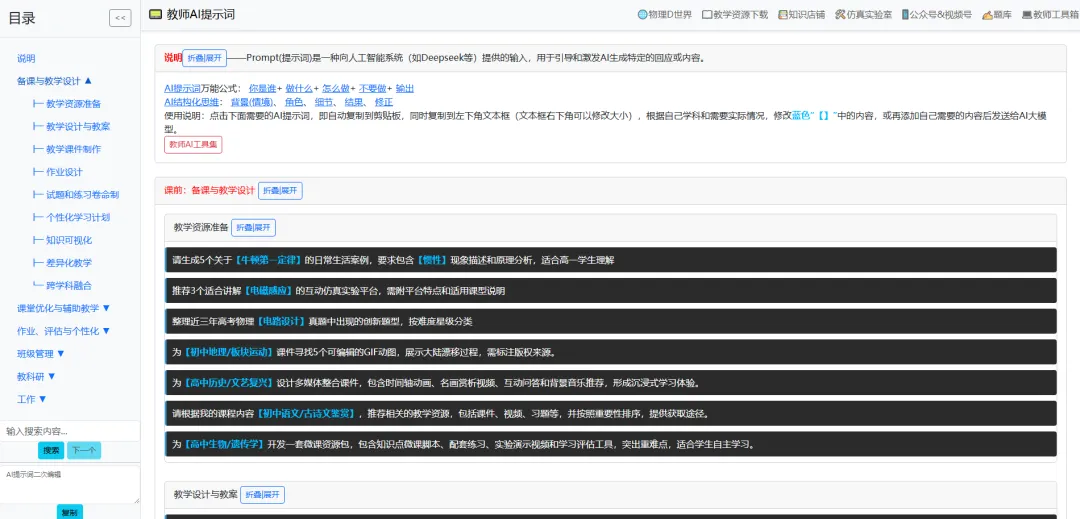Copy the 初中语文/古诗文鉴赏 resources prompt
1080x519 pixels.
[x=611, y=414]
